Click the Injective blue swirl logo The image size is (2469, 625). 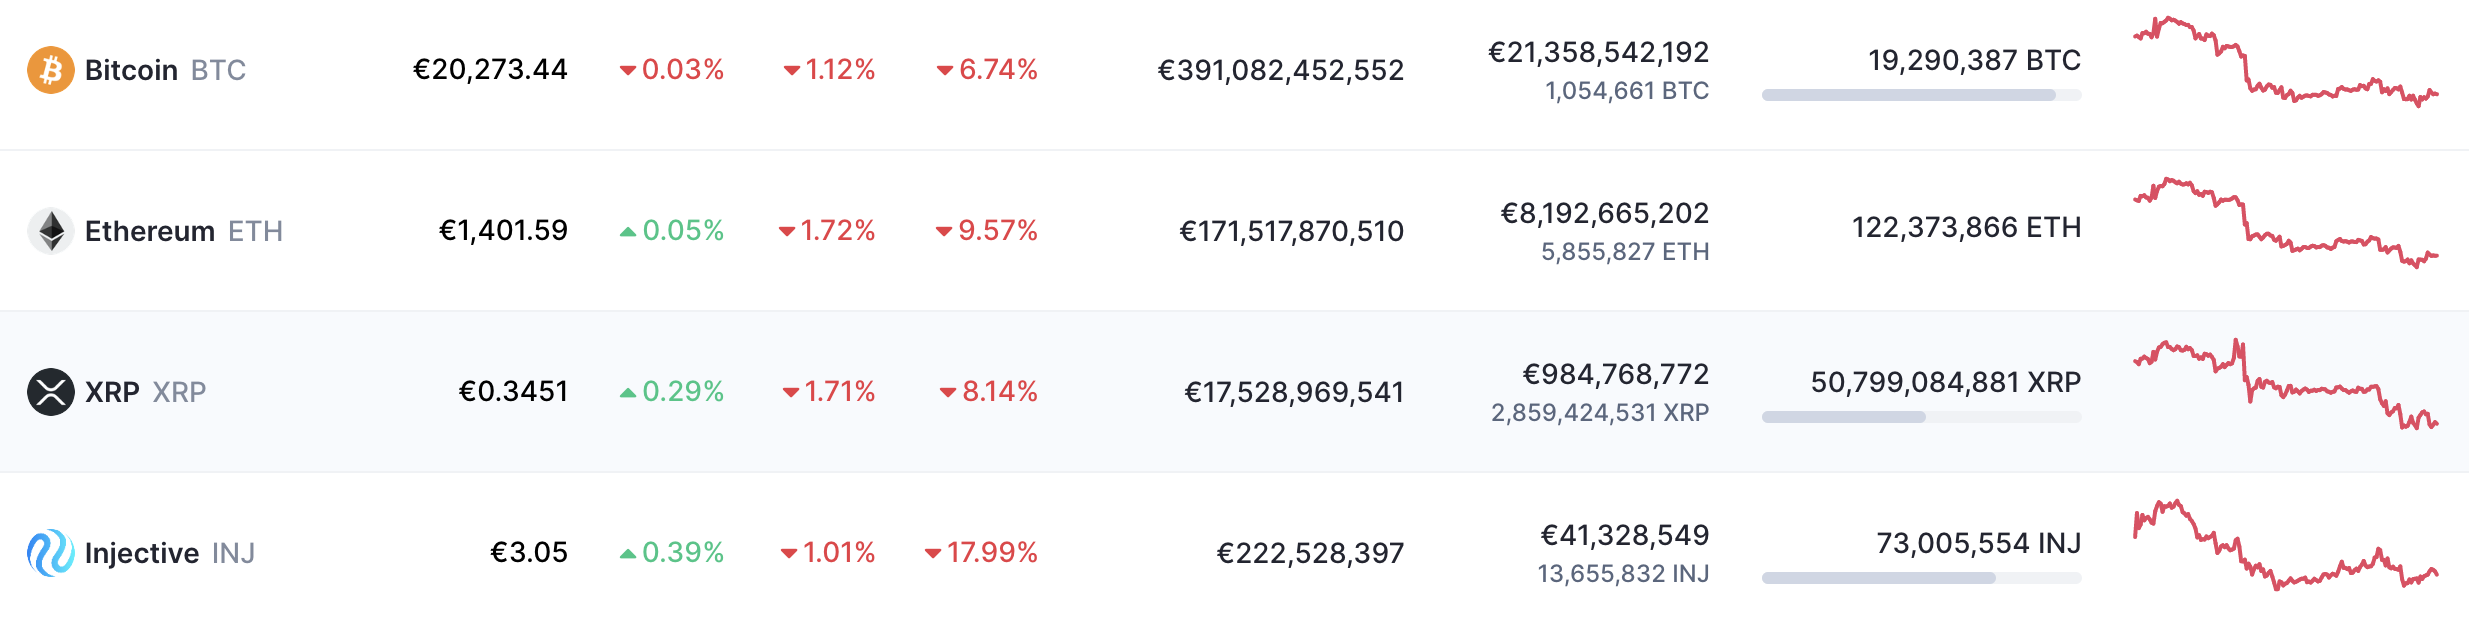(51, 553)
